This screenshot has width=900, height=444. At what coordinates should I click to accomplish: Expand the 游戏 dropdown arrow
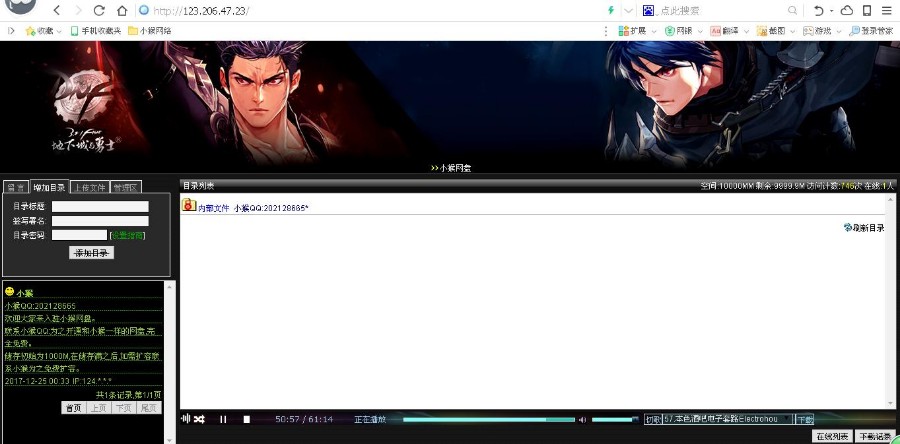coord(839,31)
